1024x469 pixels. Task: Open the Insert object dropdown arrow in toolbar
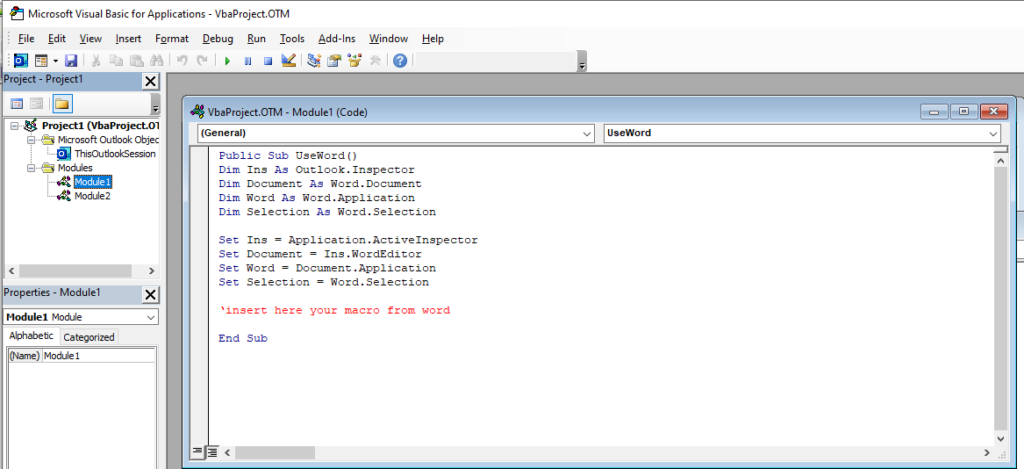point(56,61)
